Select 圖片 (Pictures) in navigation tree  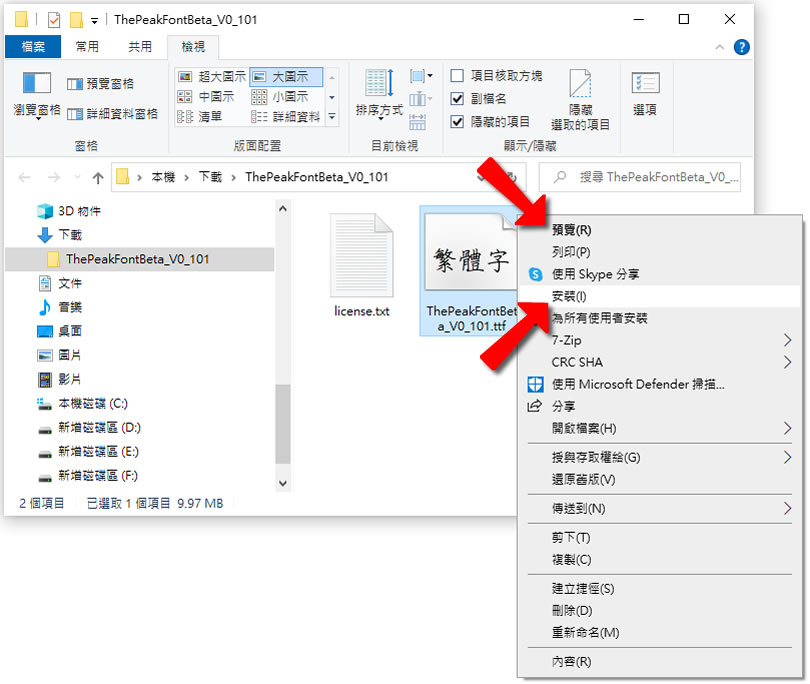60,355
